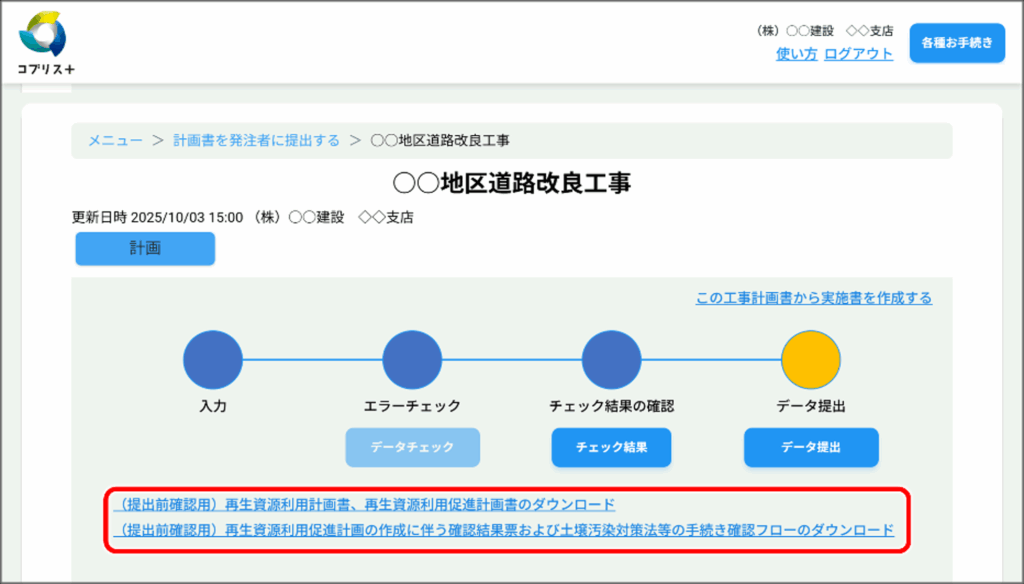Click the ログアウト link
The image size is (1024, 584).
point(858,54)
